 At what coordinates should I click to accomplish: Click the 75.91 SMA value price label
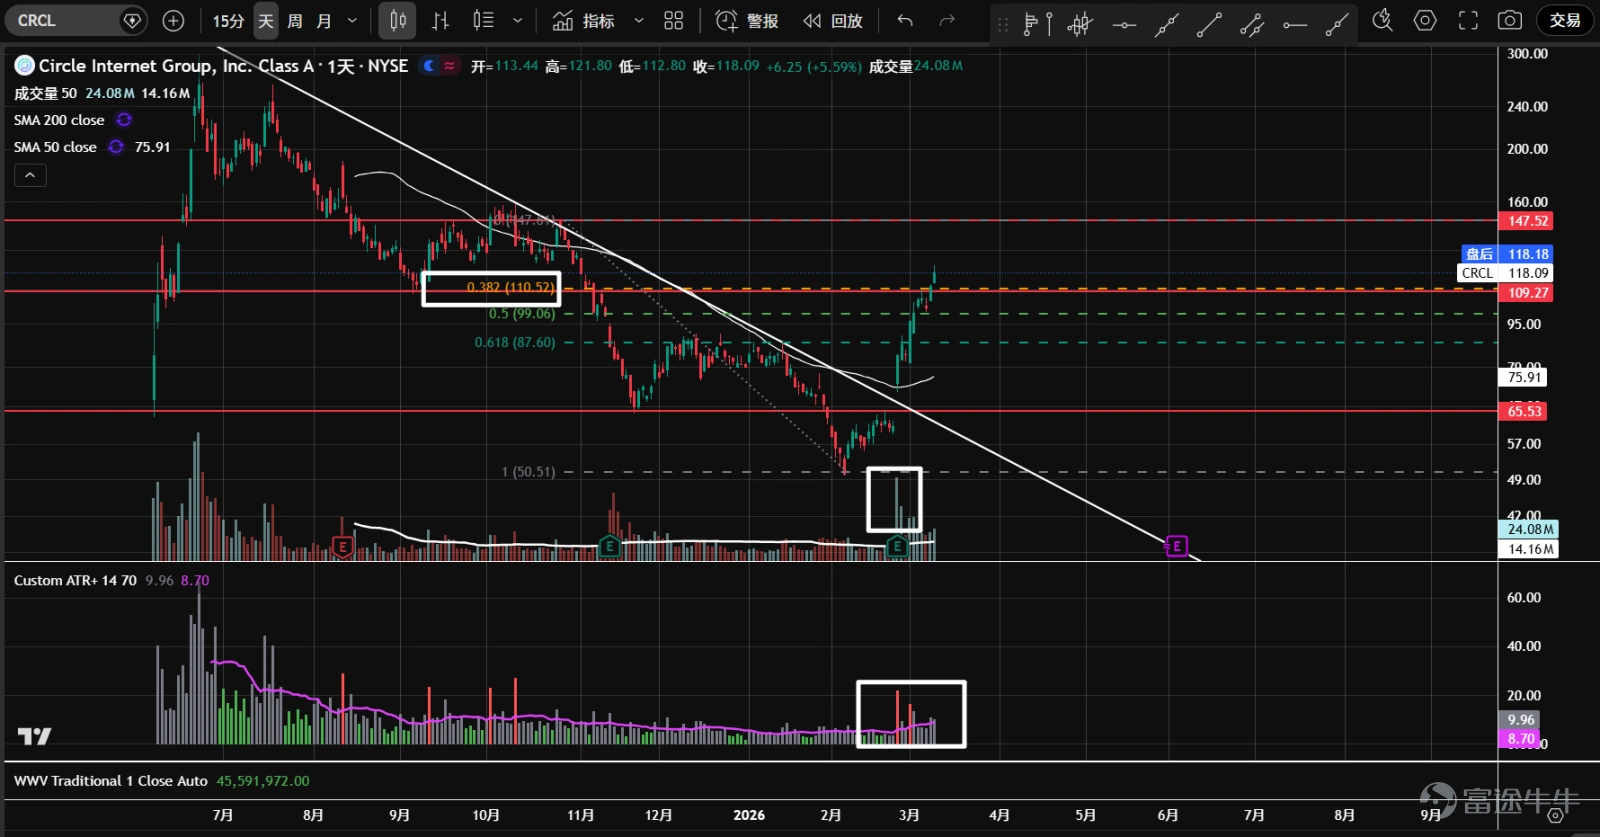pos(1524,377)
